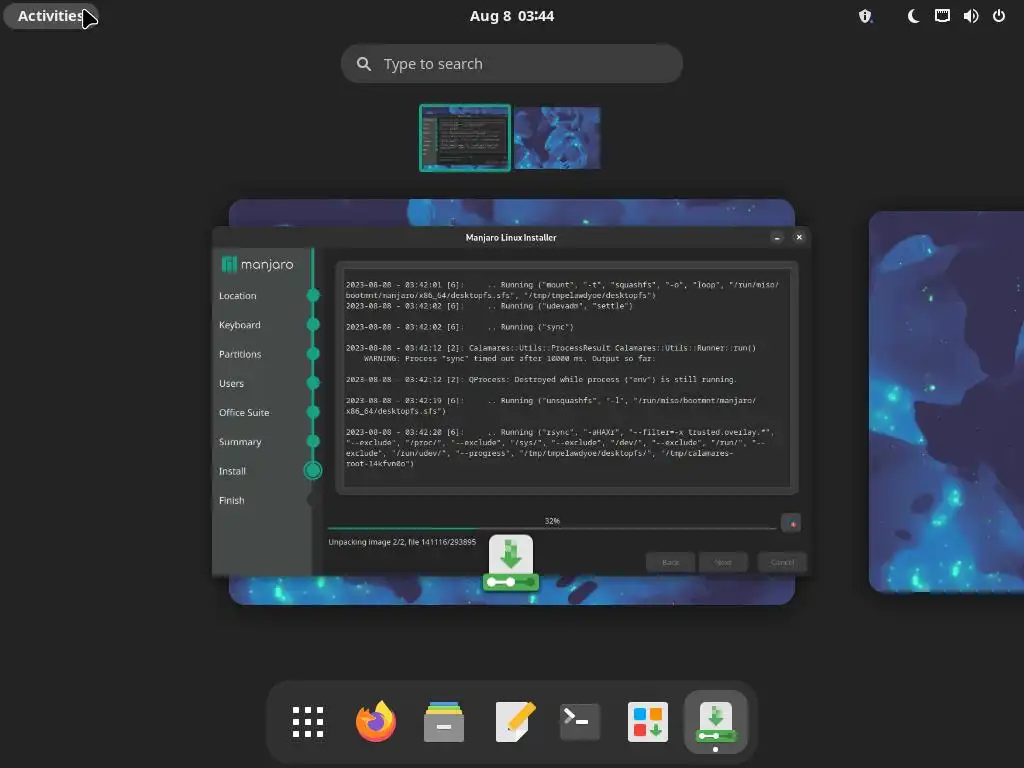The height and width of the screenshot is (768, 1024).
Task: Click the Back button in installer
Action: tap(670, 562)
